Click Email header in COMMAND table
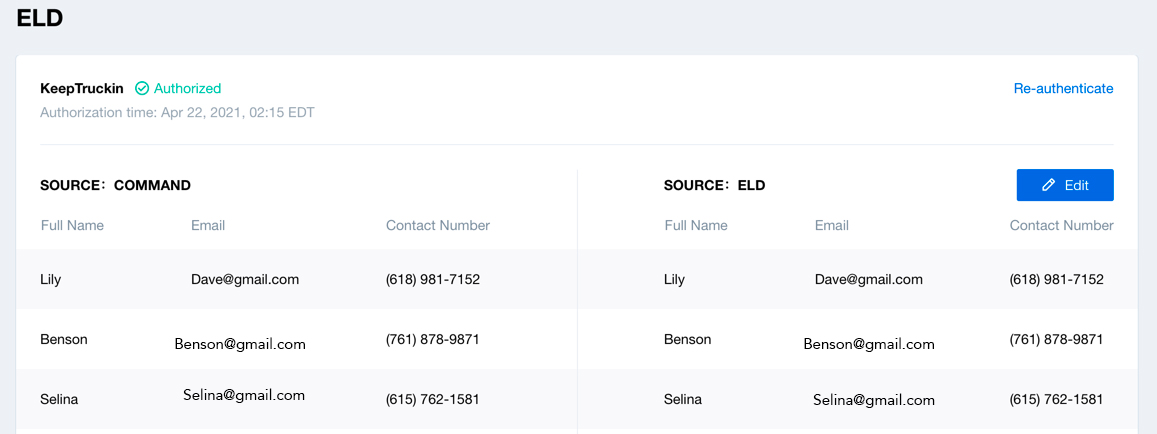The width and height of the screenshot is (1157, 434). pyautogui.click(x=208, y=225)
